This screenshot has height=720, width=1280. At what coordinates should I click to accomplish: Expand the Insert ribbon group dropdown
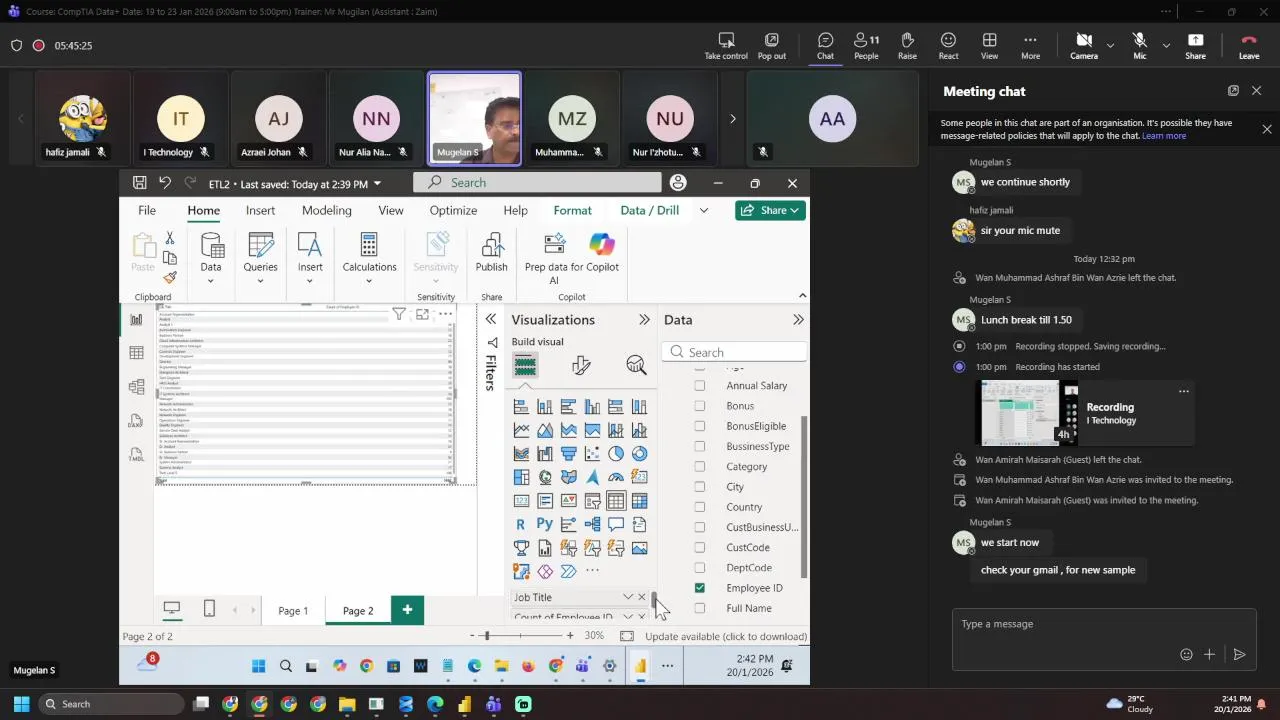(x=310, y=281)
